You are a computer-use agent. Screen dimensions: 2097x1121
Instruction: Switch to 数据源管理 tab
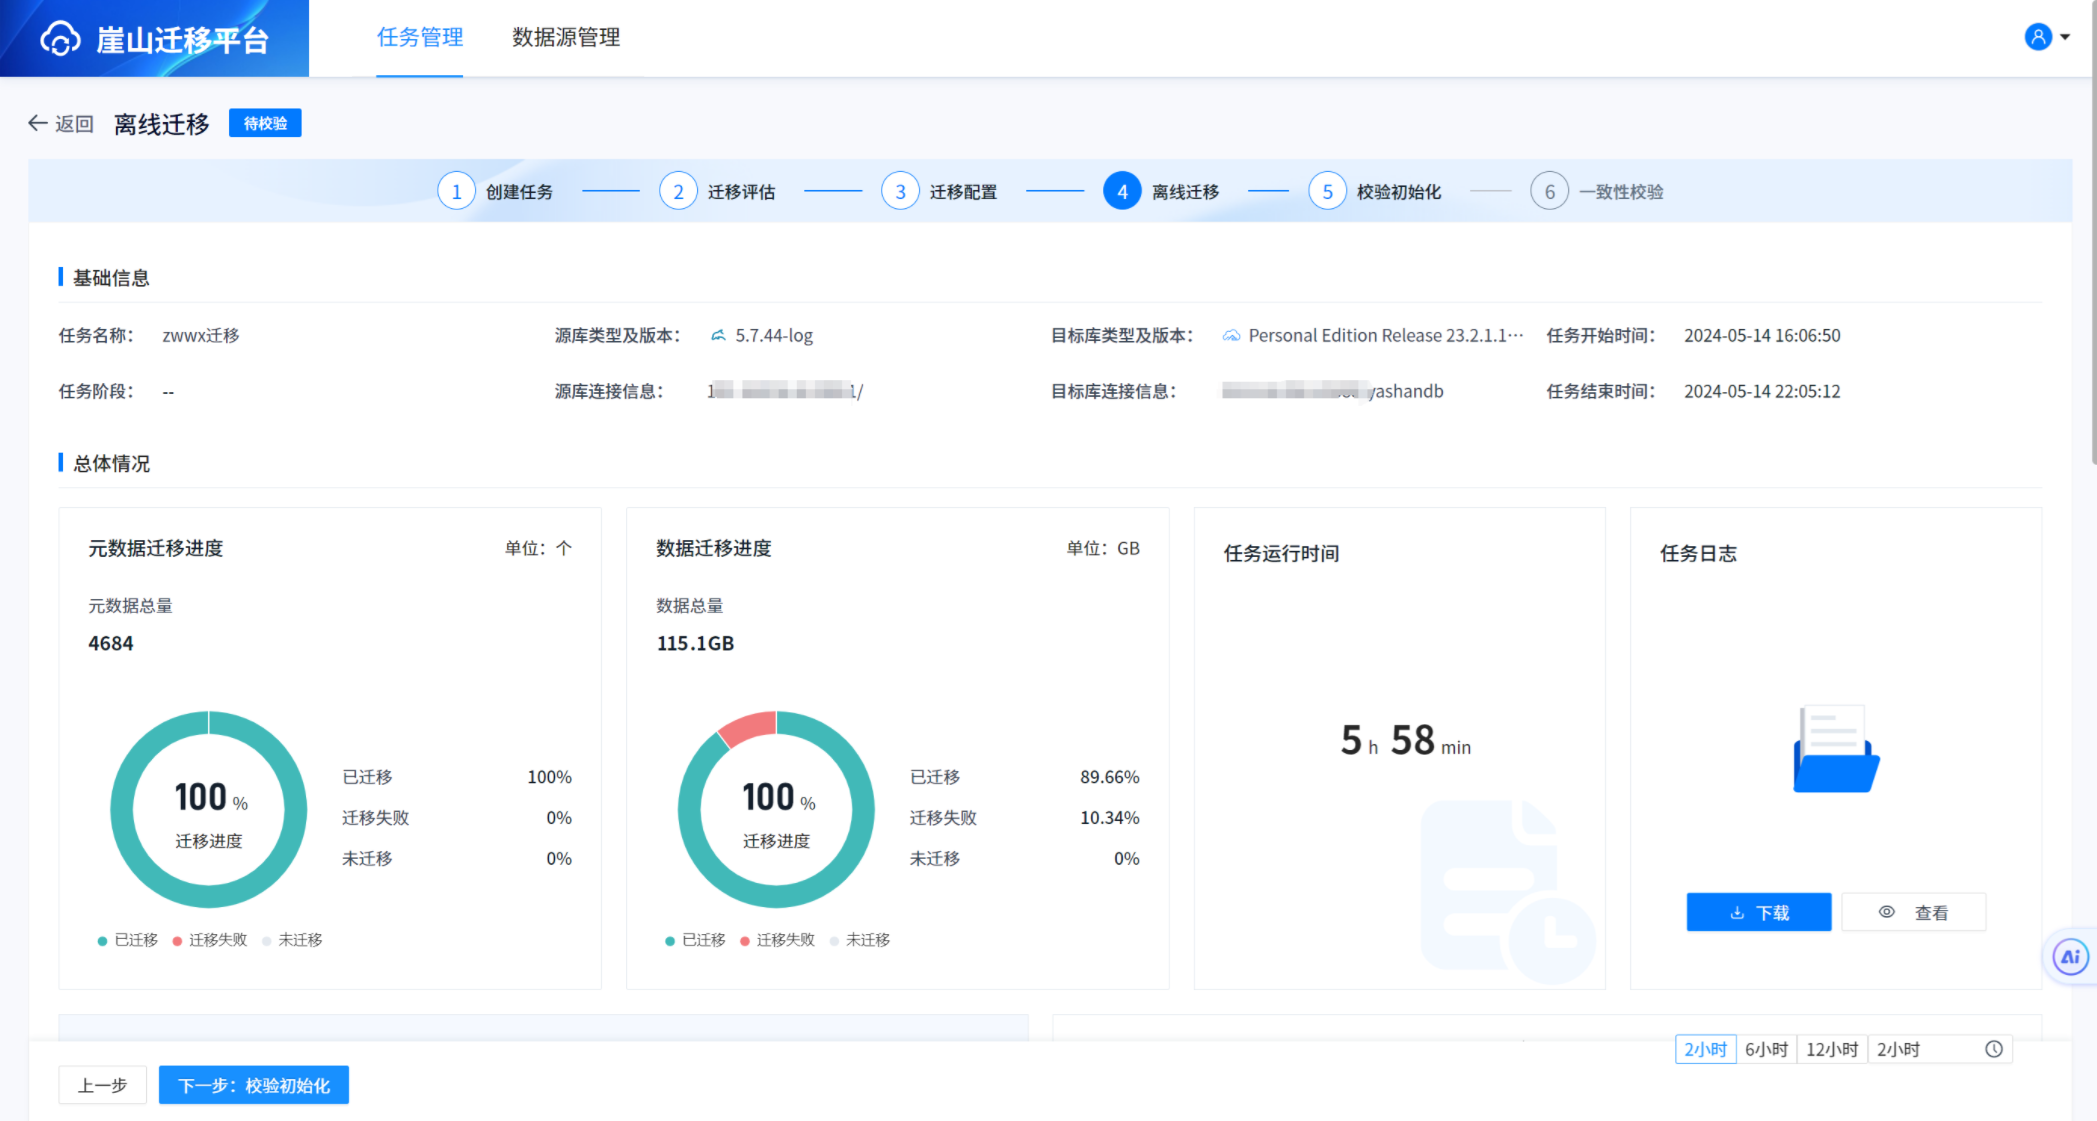(566, 37)
